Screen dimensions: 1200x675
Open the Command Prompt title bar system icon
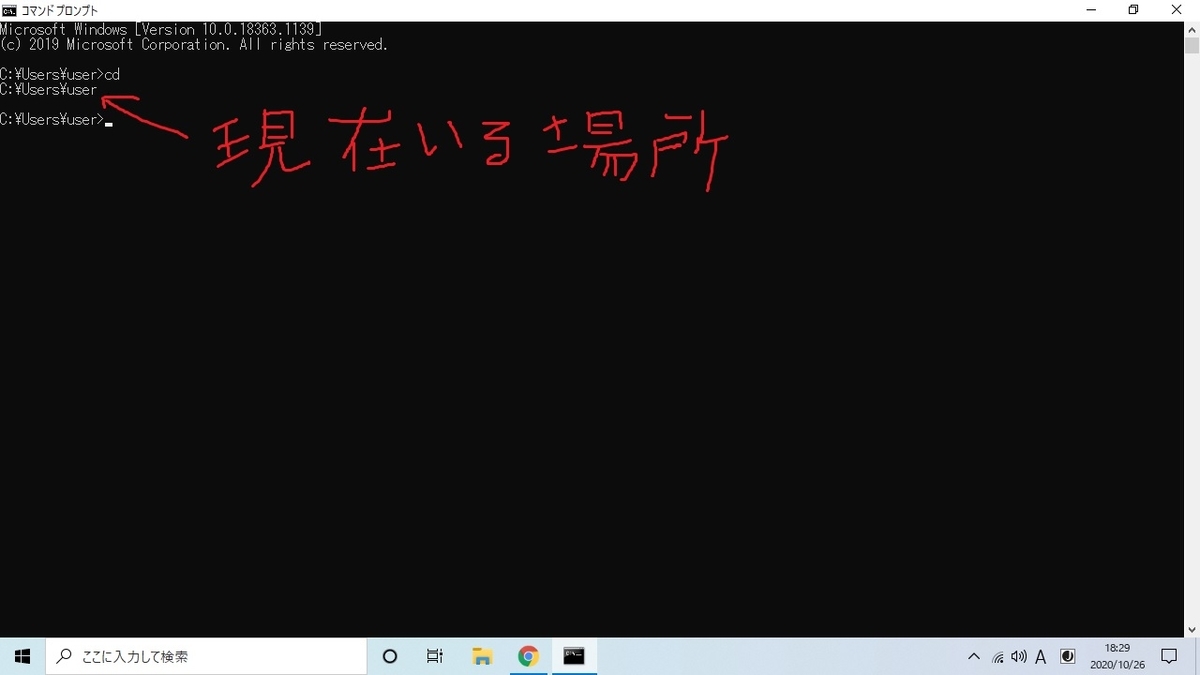9,10
